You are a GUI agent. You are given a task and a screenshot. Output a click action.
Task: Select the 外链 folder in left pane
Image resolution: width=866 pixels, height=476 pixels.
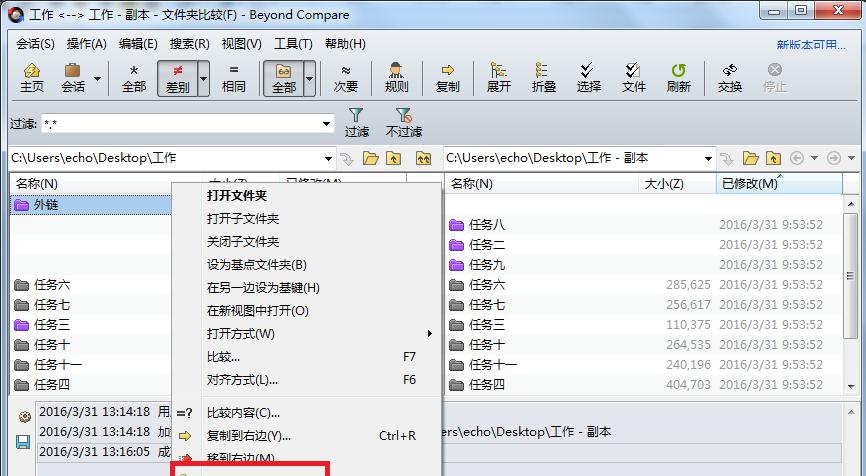(91, 205)
